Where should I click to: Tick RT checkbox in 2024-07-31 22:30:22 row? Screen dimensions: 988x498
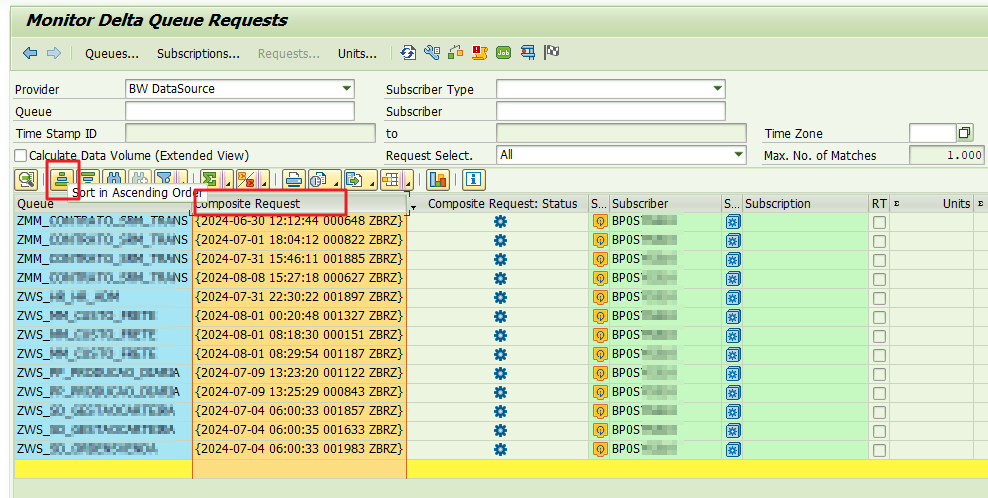point(879,298)
